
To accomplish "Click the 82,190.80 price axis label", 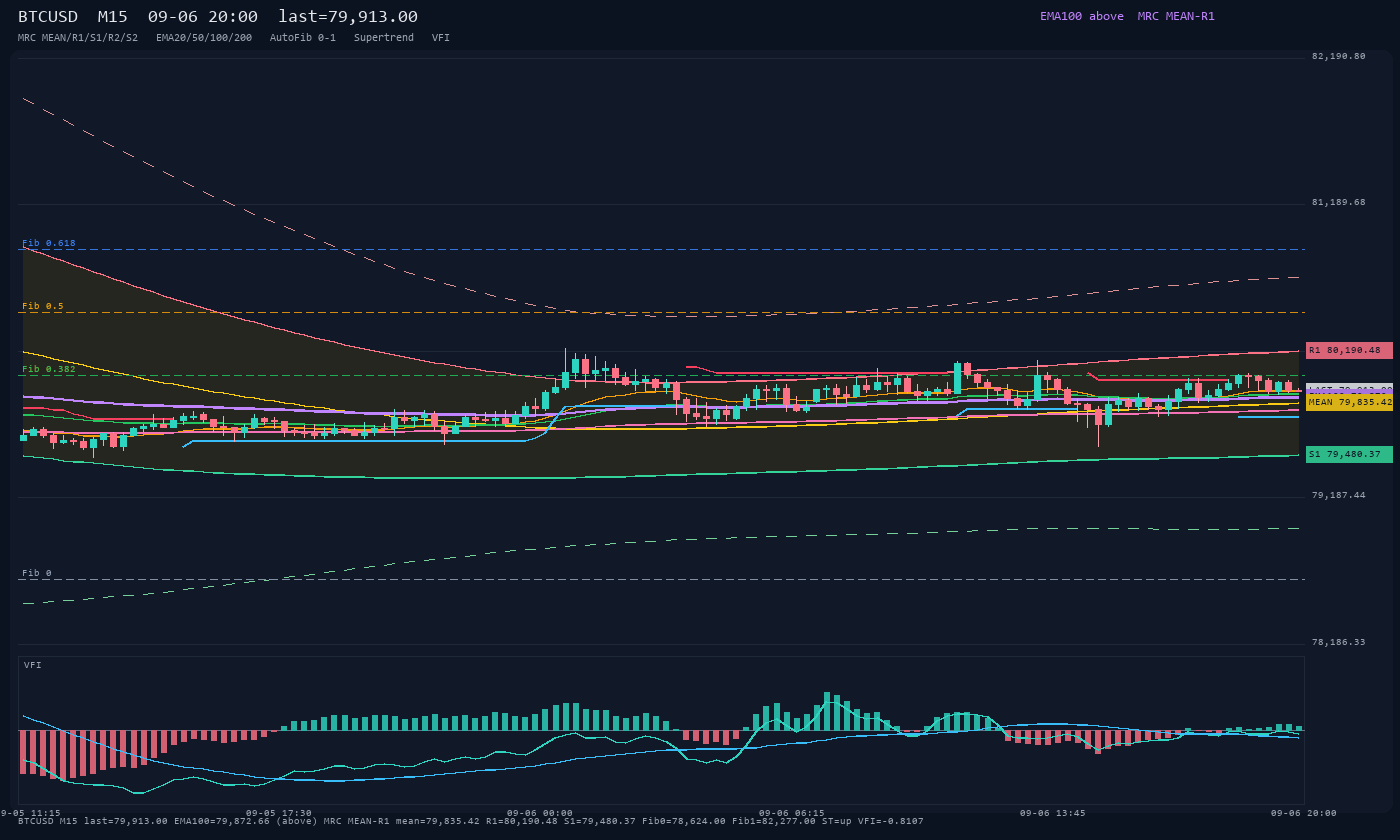I will [x=1339, y=56].
